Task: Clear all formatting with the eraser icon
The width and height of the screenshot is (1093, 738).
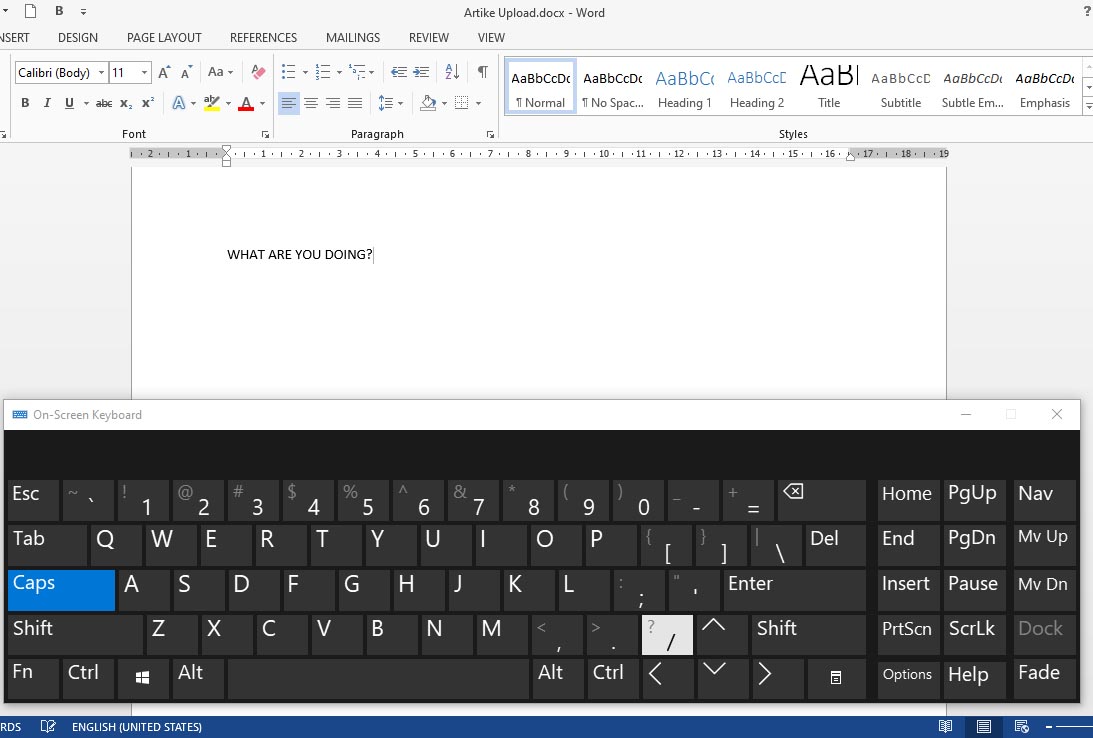Action: [x=258, y=72]
